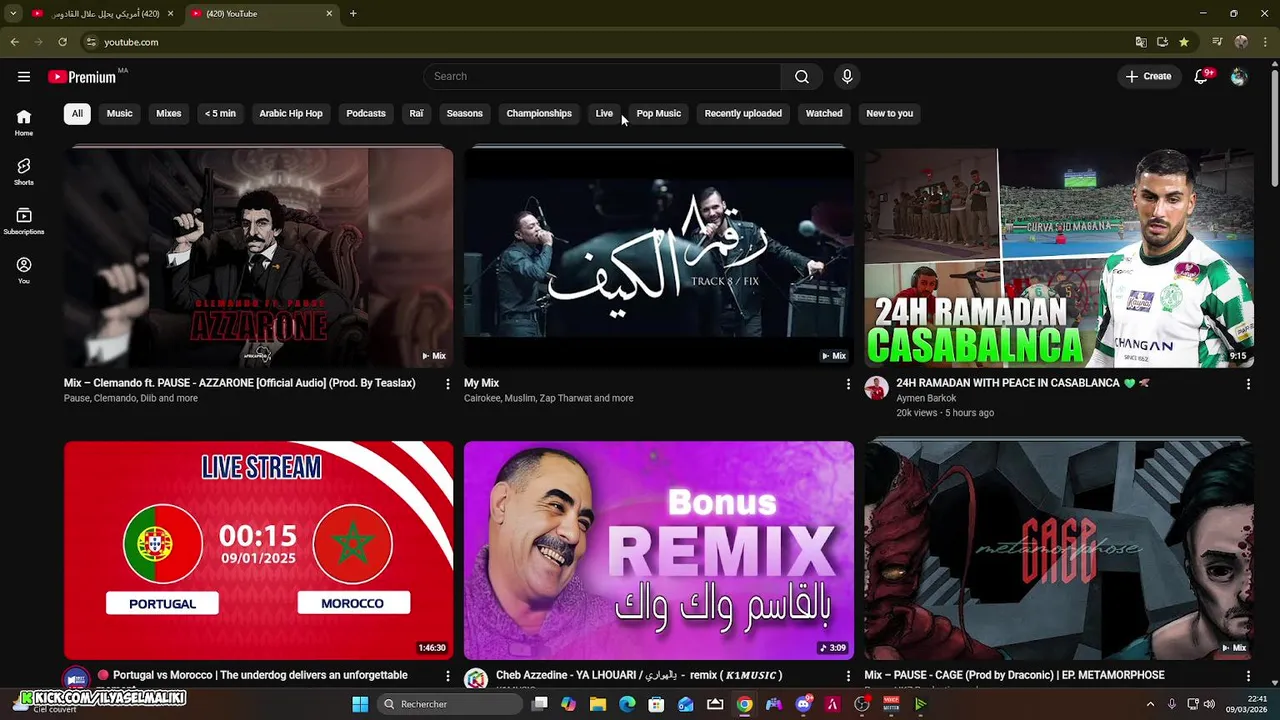The height and width of the screenshot is (720, 1280).
Task: Click the YouTube Premium logo
Action: pyautogui.click(x=82, y=77)
